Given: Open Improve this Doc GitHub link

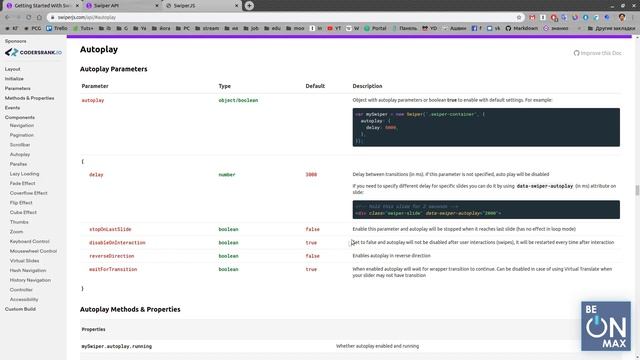Looking at the screenshot, I should click(x=598, y=53).
